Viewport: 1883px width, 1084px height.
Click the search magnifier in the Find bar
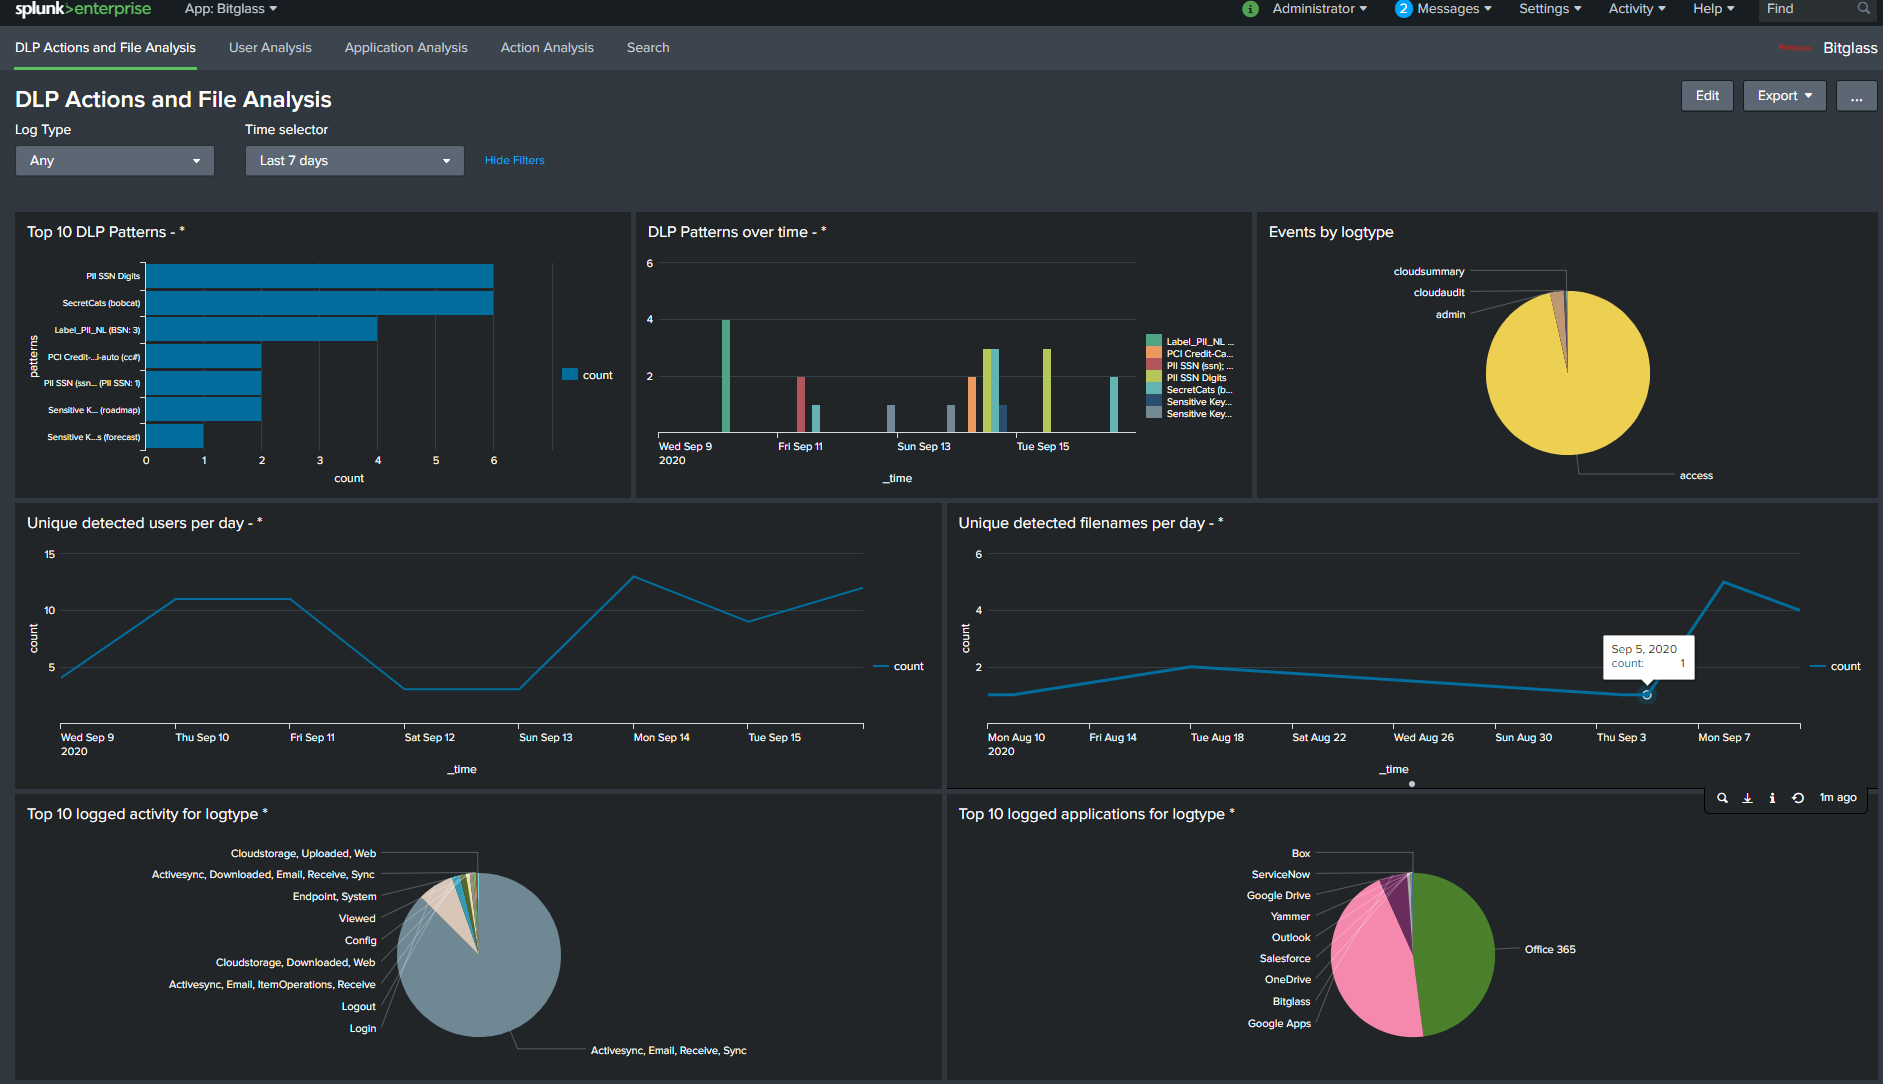(x=1862, y=9)
